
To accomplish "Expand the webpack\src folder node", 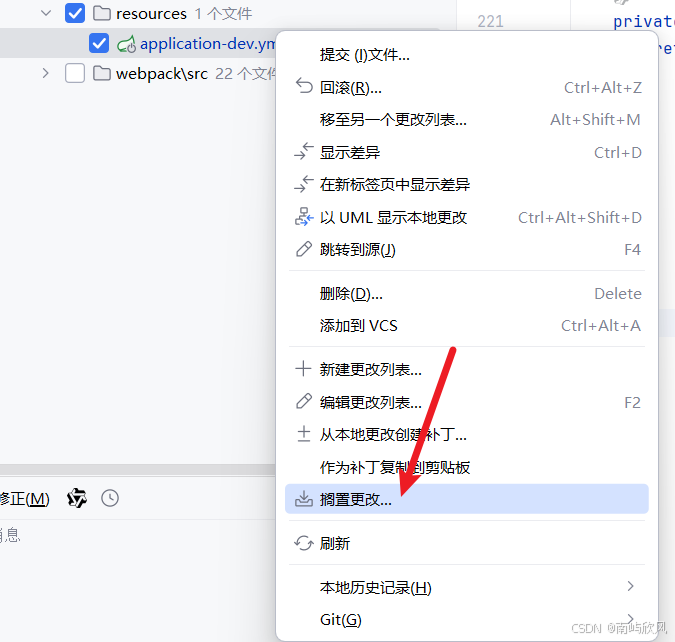I will coord(46,73).
